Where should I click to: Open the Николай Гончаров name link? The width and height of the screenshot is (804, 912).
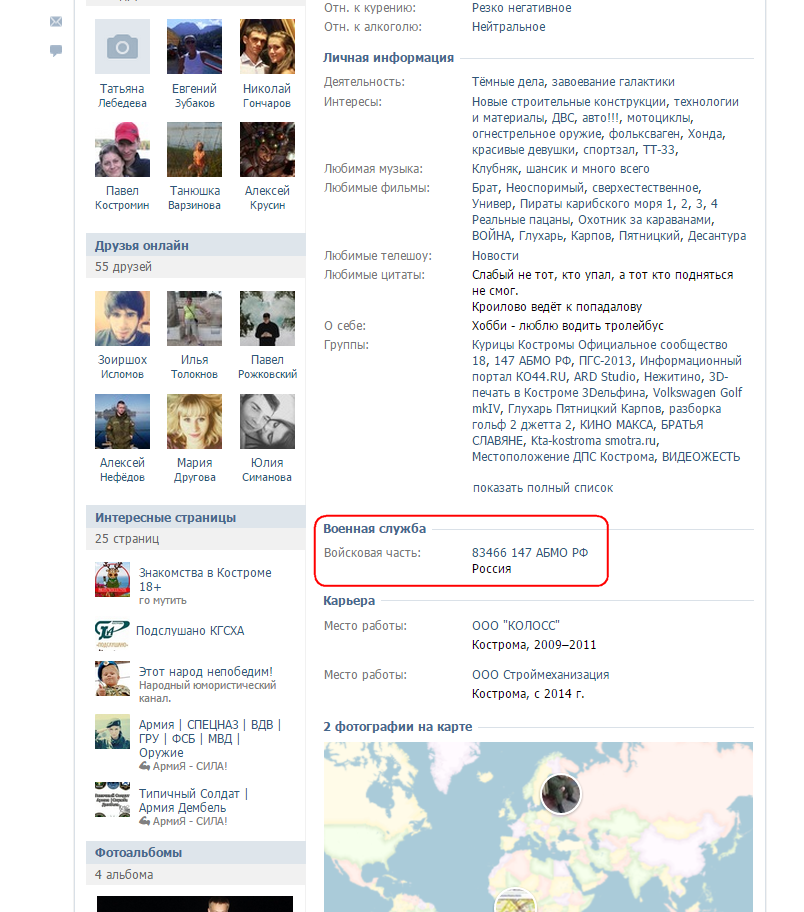pos(267,96)
